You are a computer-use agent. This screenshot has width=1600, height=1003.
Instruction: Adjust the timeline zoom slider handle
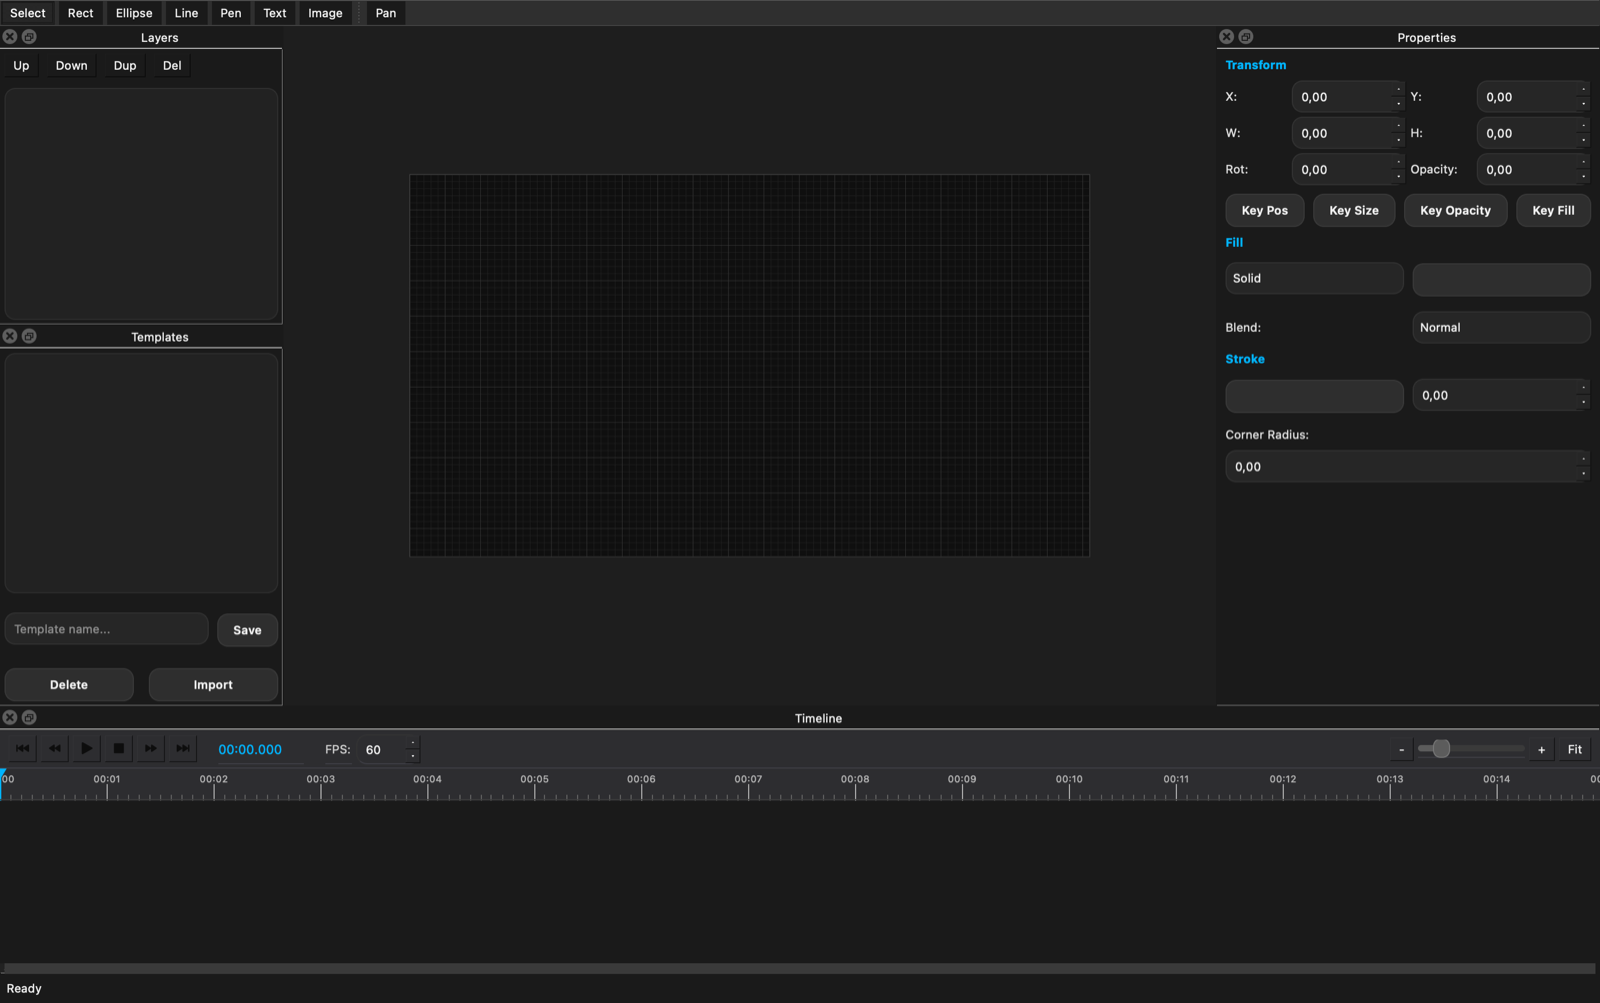1441,748
